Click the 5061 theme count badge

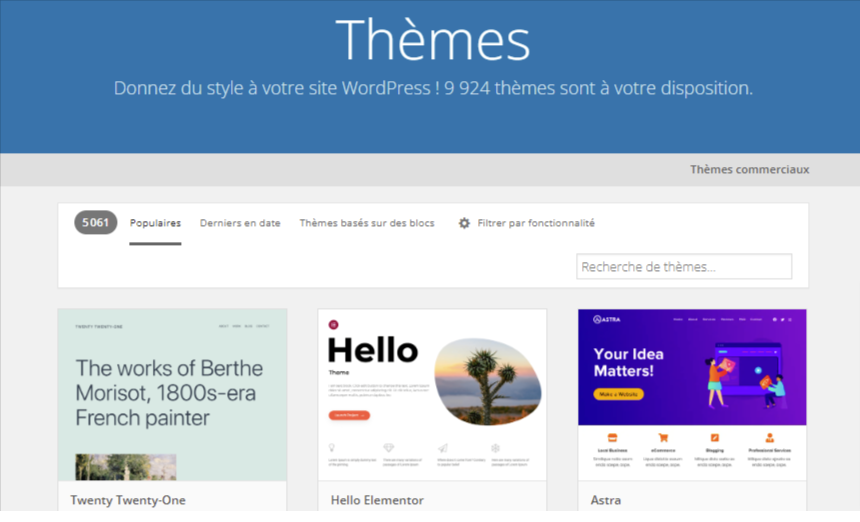tap(95, 222)
